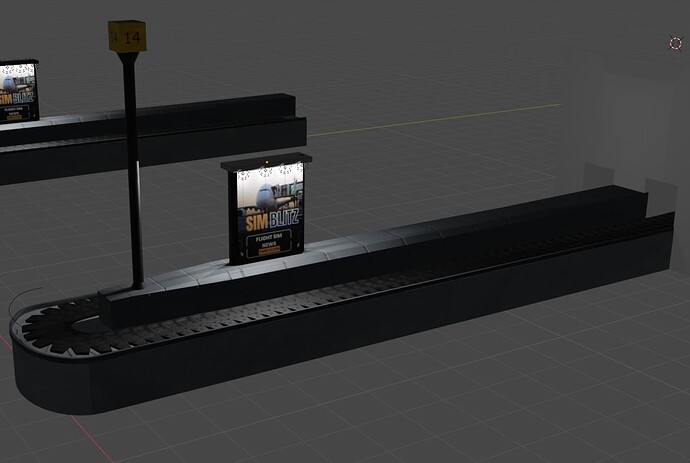Click the airplane image on the center billboard
The image size is (690, 463).
coord(266,193)
